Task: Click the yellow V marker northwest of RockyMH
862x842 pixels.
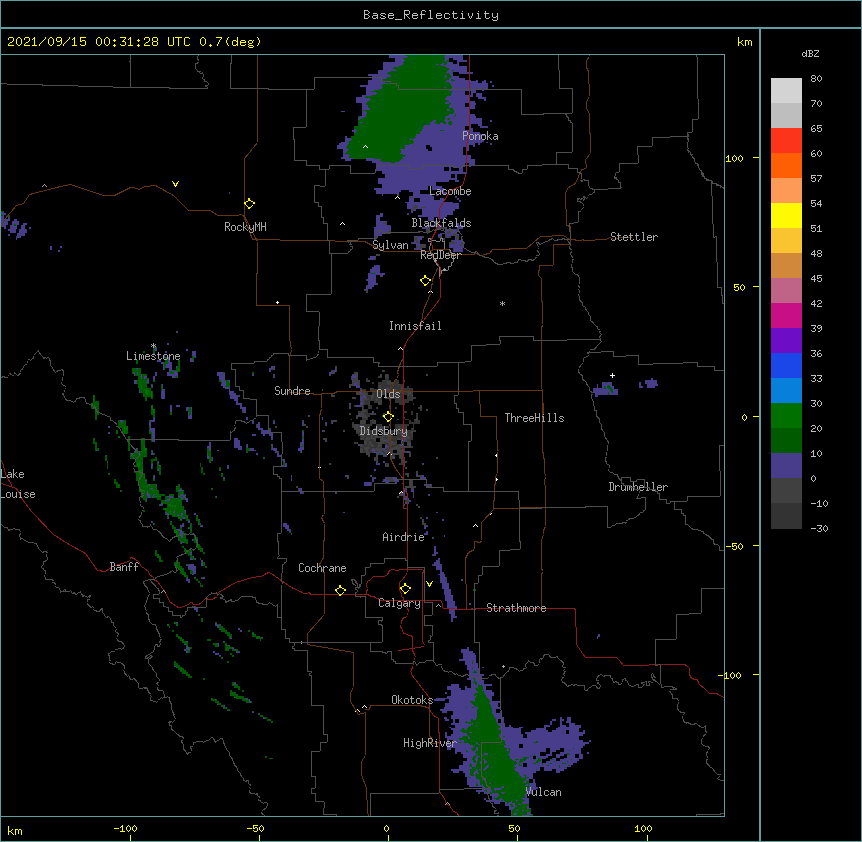Action: click(x=175, y=184)
